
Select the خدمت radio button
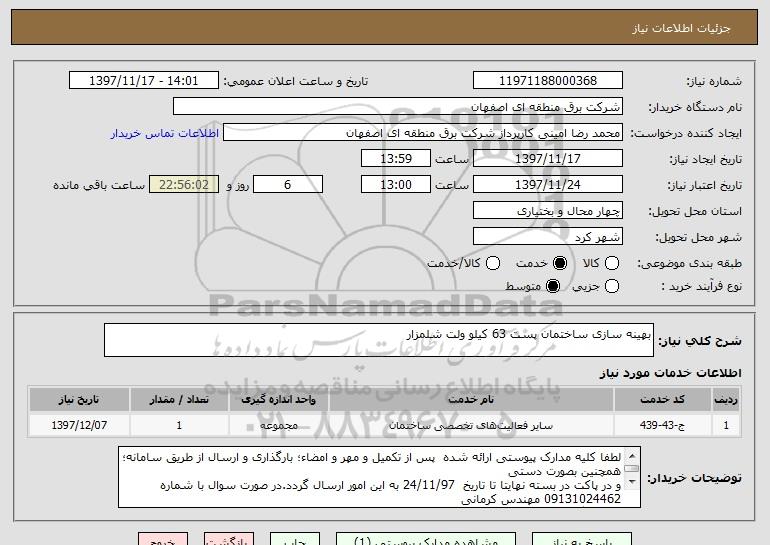coord(559,263)
